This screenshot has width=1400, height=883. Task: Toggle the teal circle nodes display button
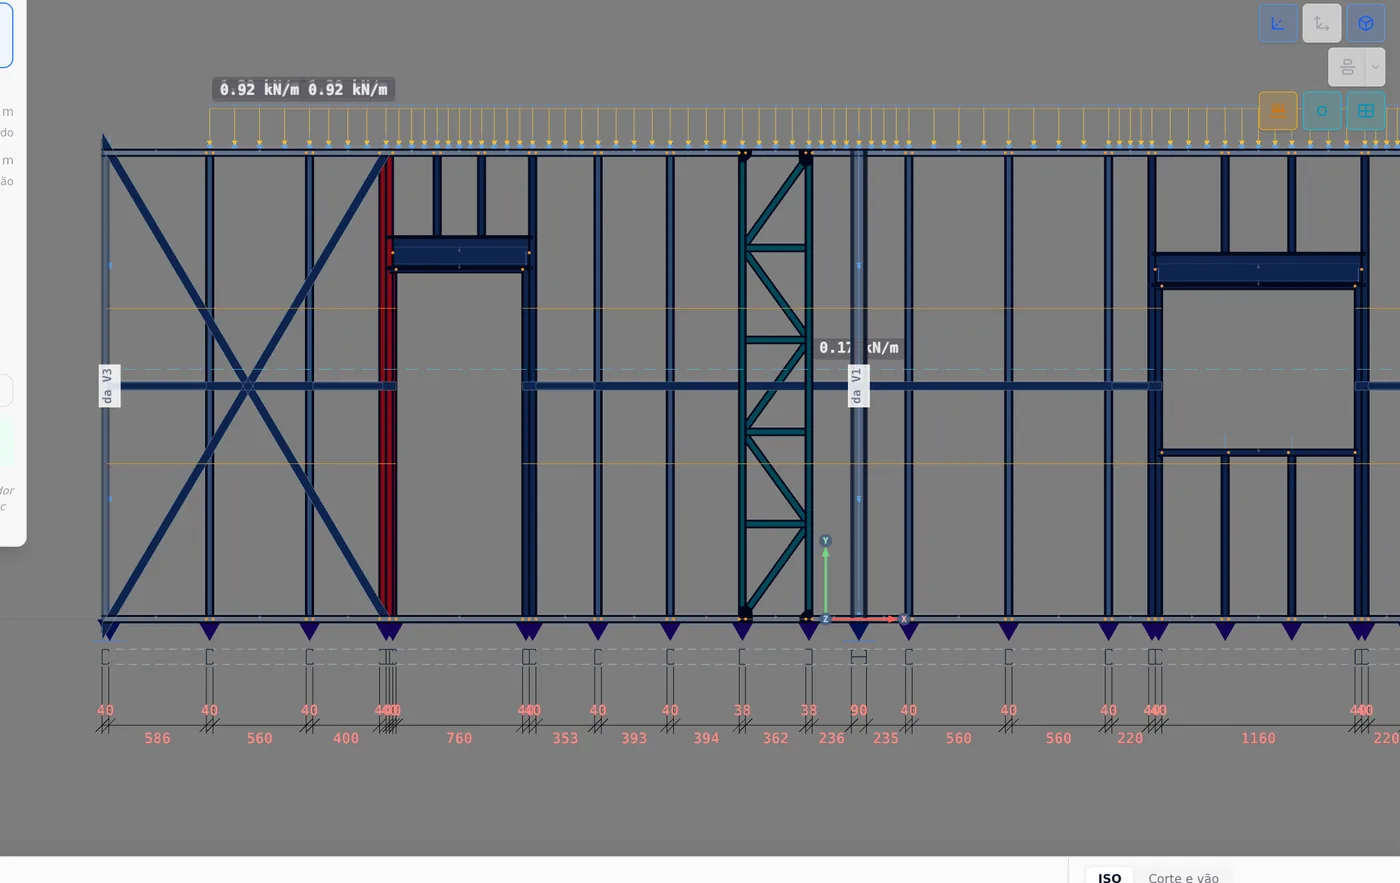coord(1322,111)
